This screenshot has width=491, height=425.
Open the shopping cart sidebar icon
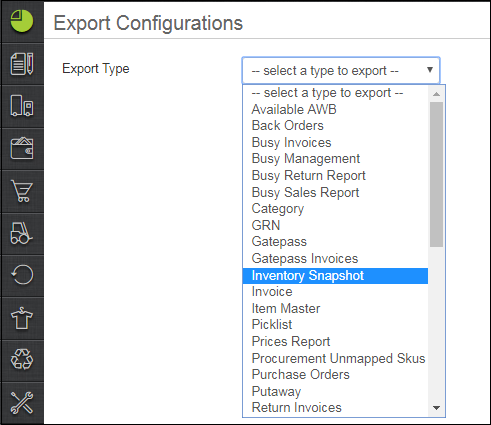coord(22,191)
